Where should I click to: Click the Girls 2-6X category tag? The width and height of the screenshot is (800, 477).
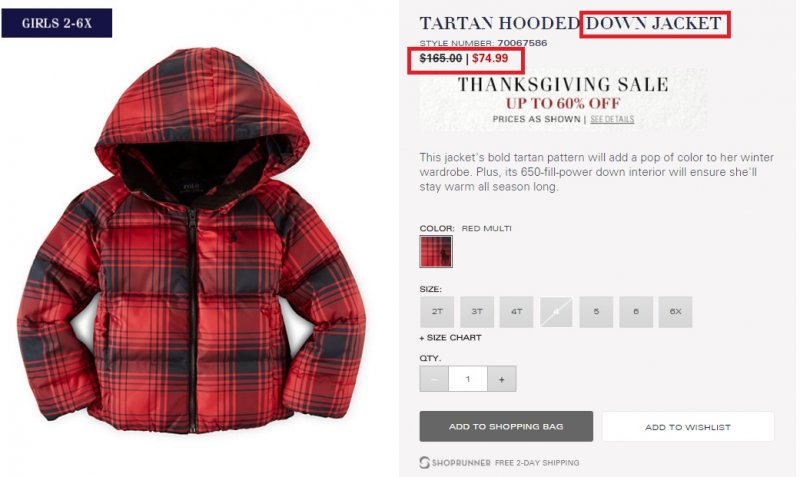point(57,23)
